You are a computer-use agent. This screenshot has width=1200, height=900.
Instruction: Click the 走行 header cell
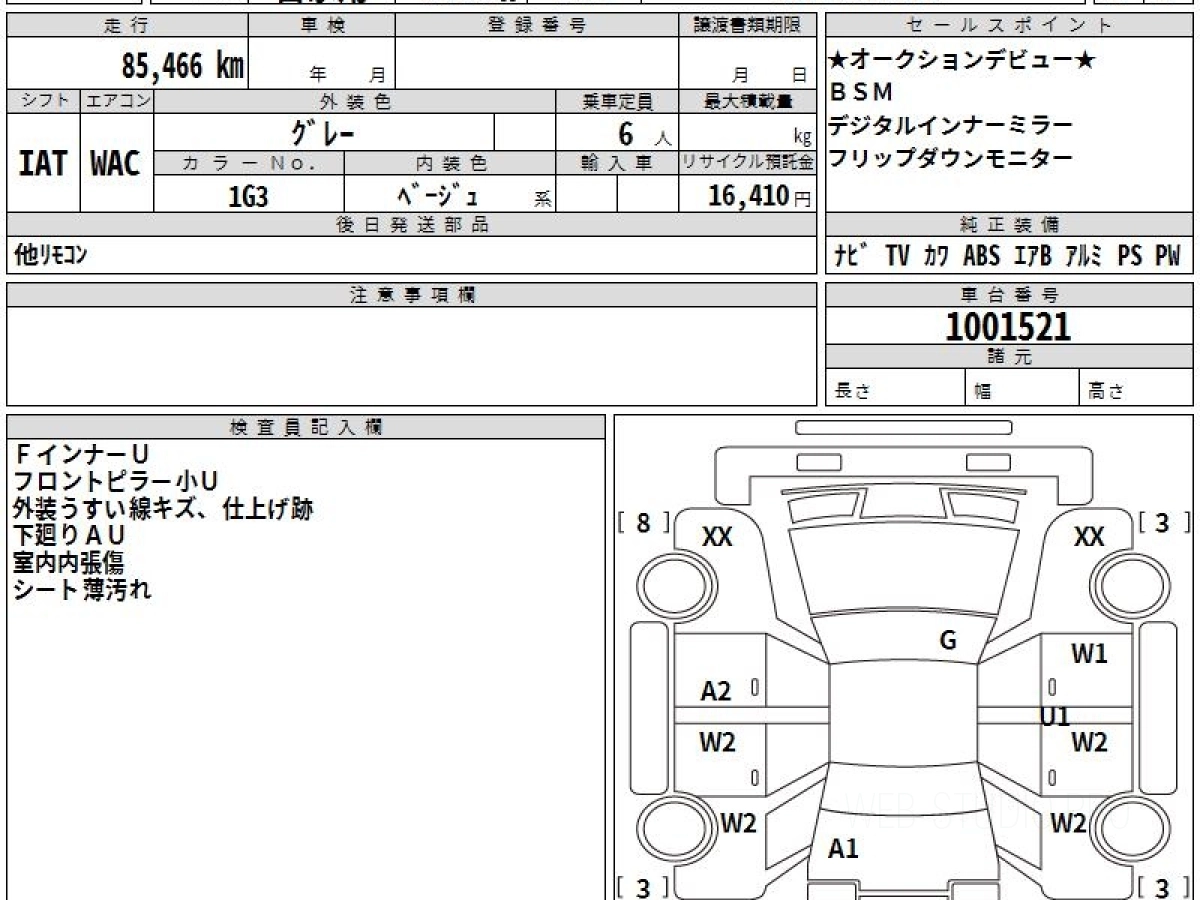127,26
